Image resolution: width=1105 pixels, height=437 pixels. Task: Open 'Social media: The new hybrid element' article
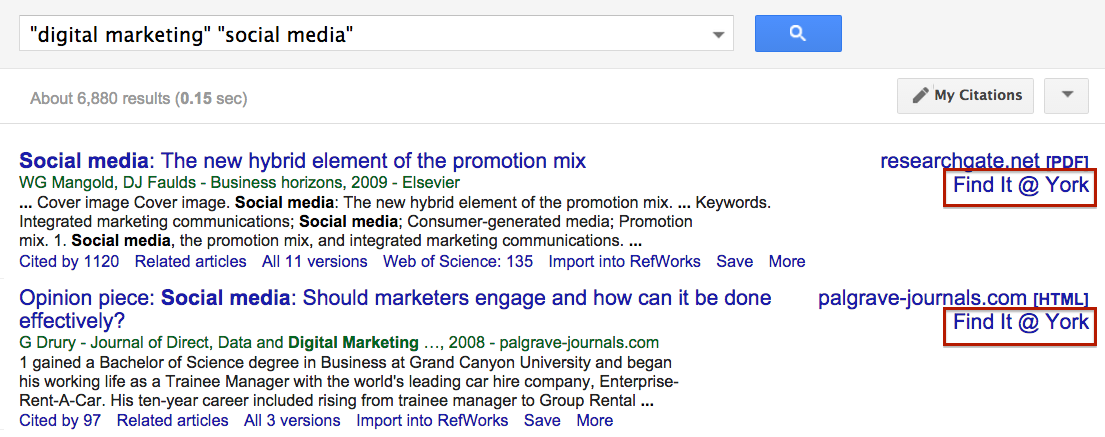click(302, 161)
